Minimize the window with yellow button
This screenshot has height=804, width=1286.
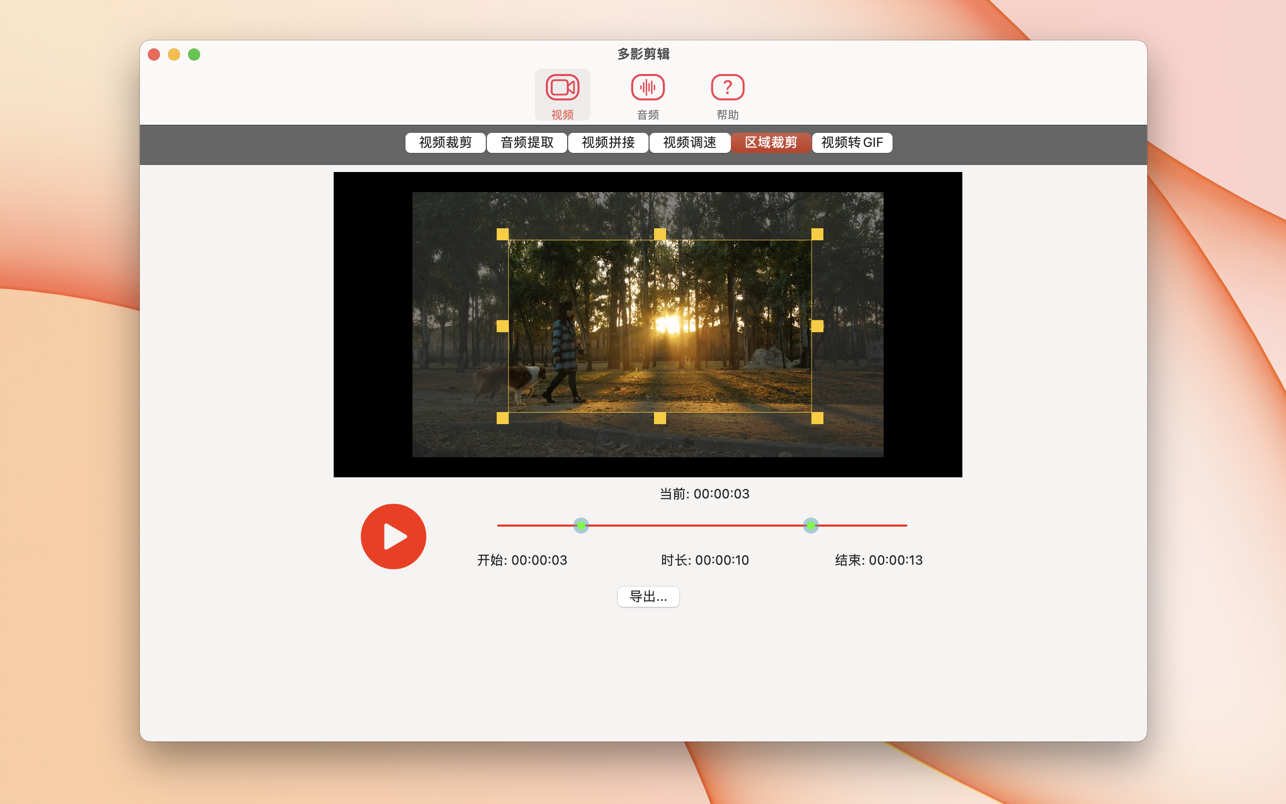174,54
